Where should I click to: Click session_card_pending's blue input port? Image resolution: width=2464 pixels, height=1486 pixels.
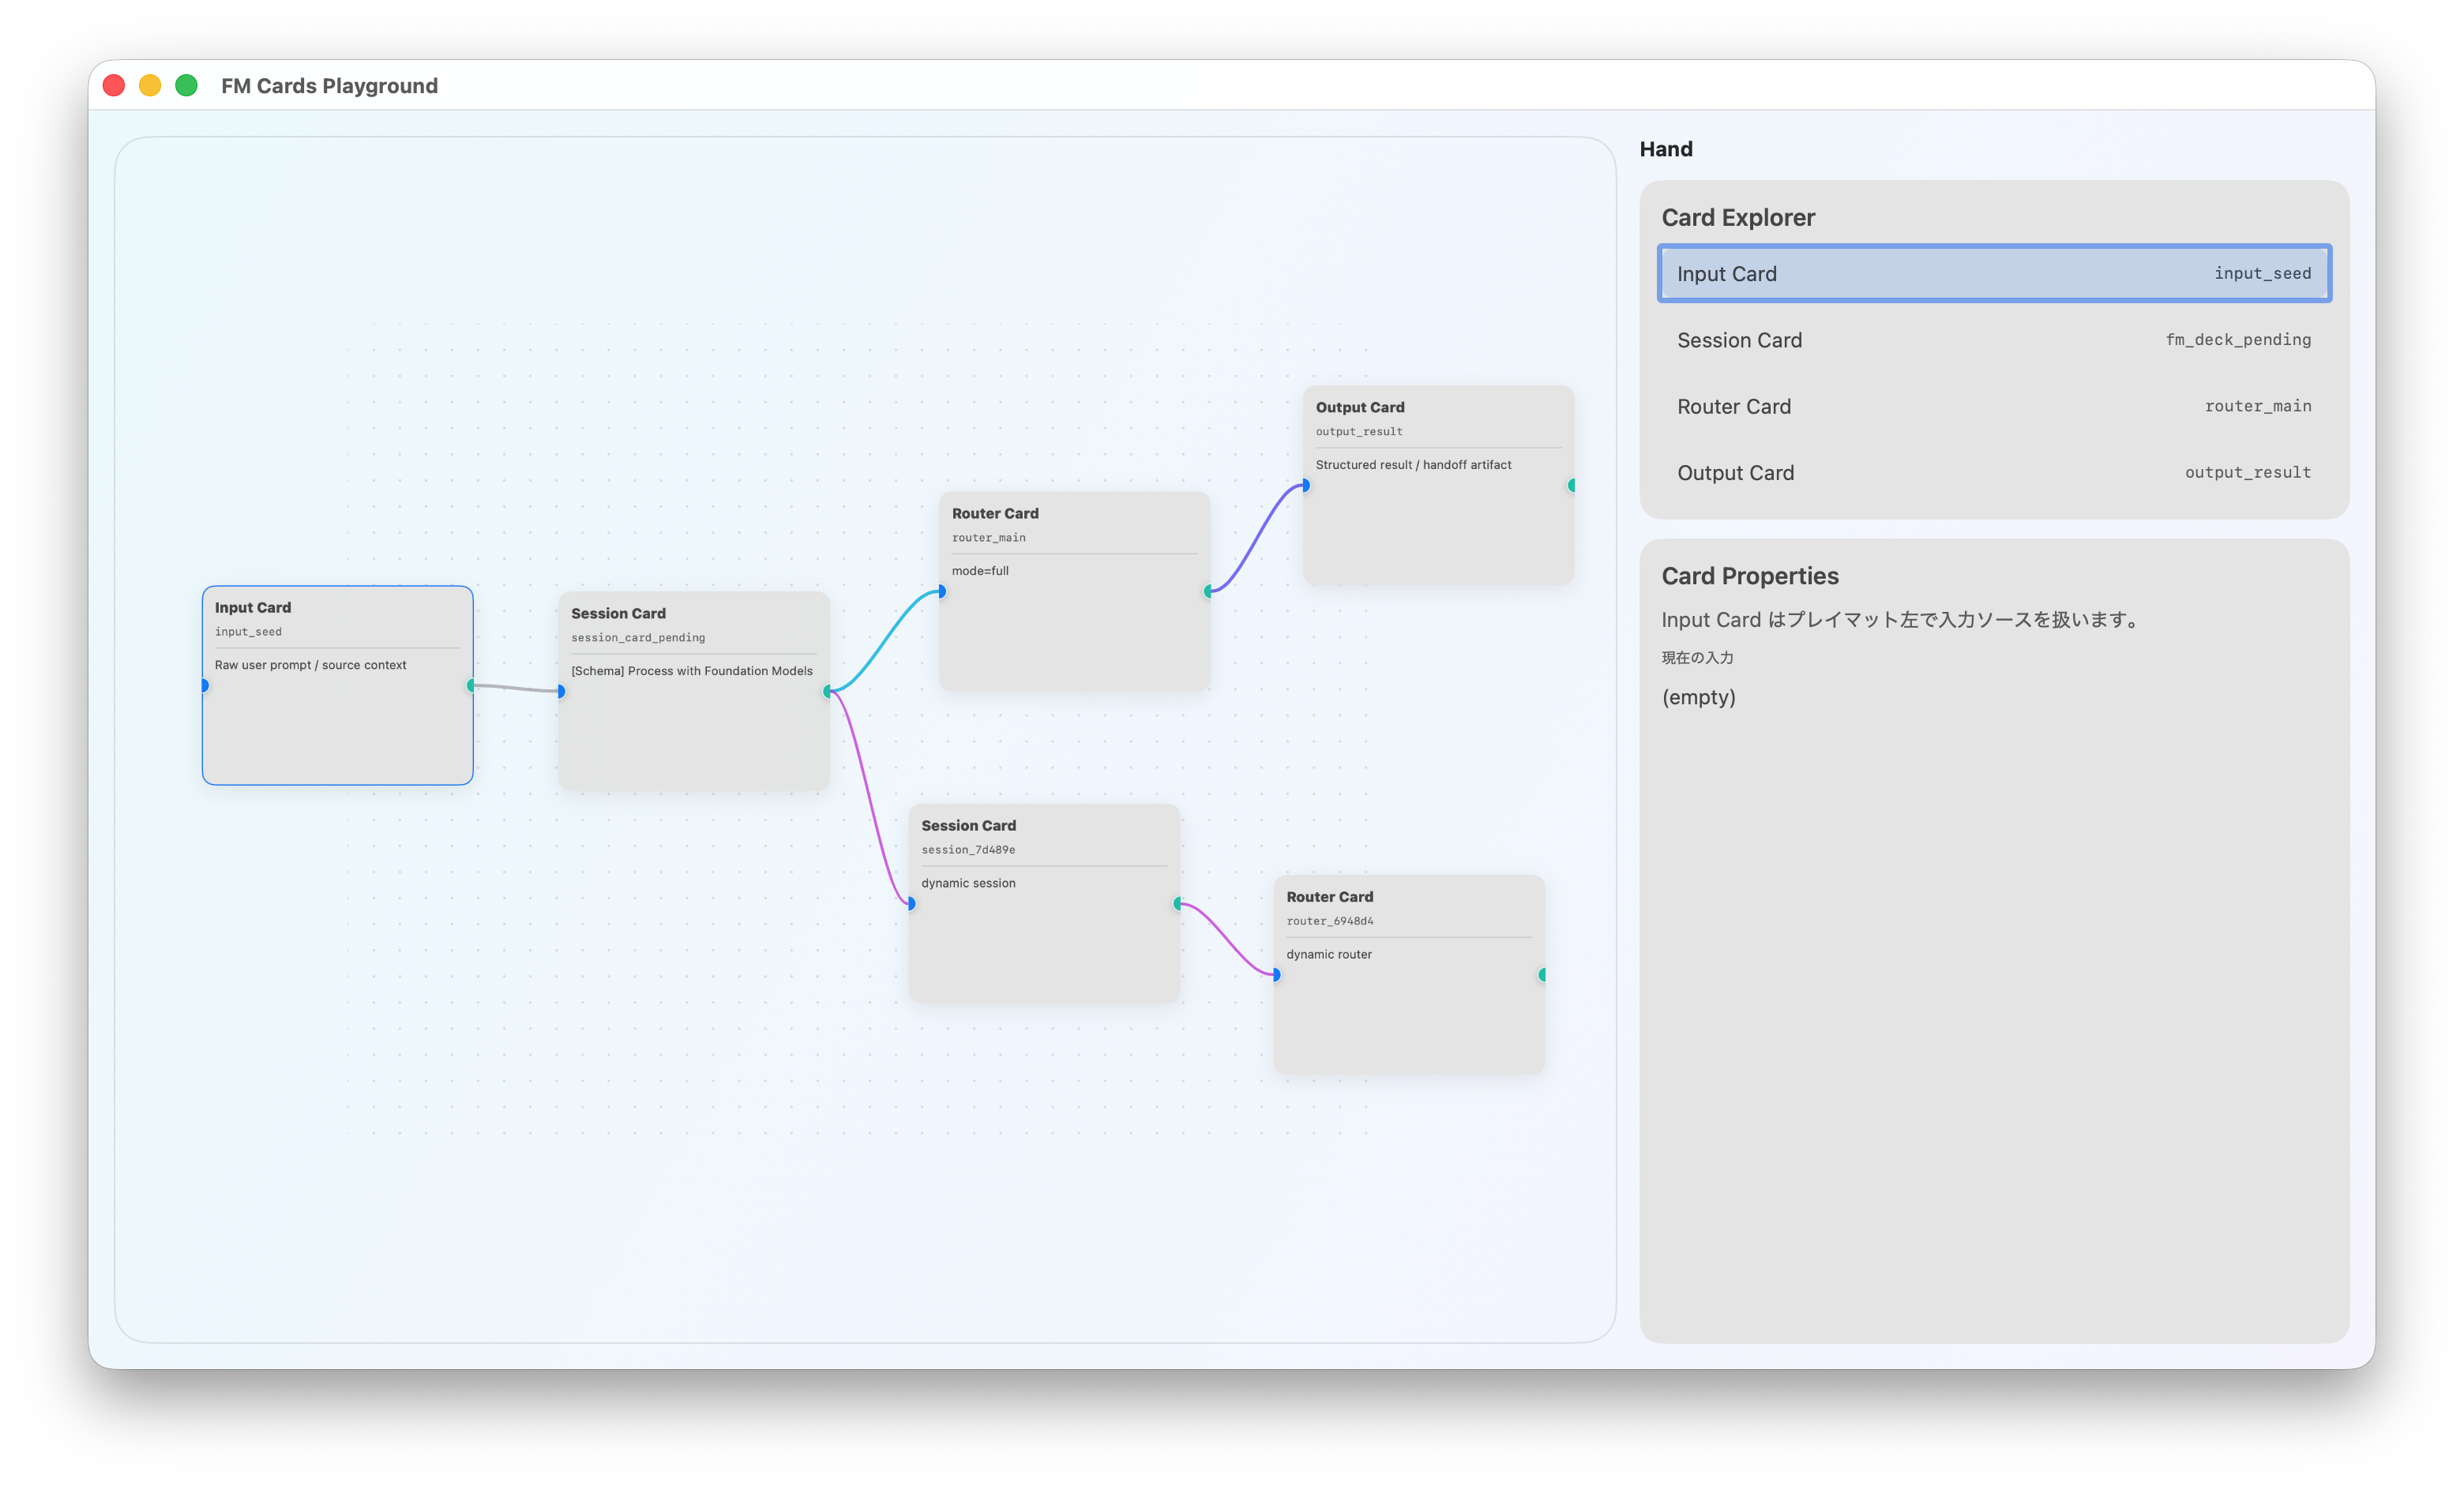click(x=561, y=692)
